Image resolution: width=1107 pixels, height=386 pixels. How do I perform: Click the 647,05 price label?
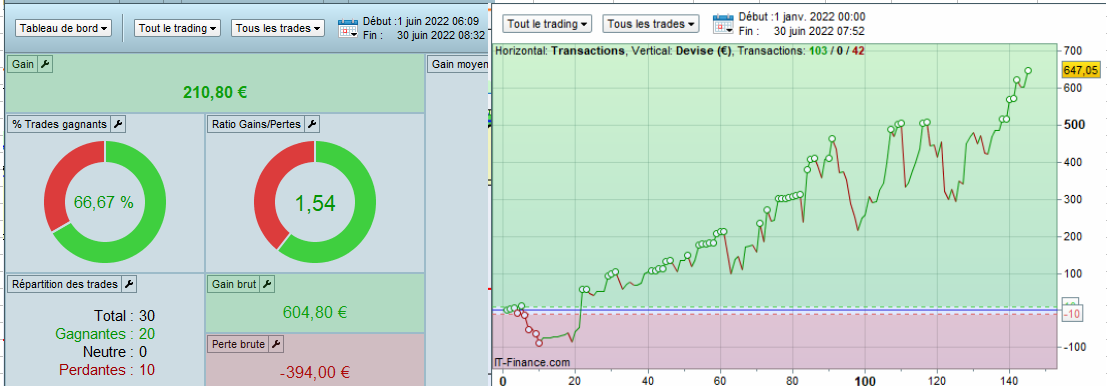[x=1080, y=70]
